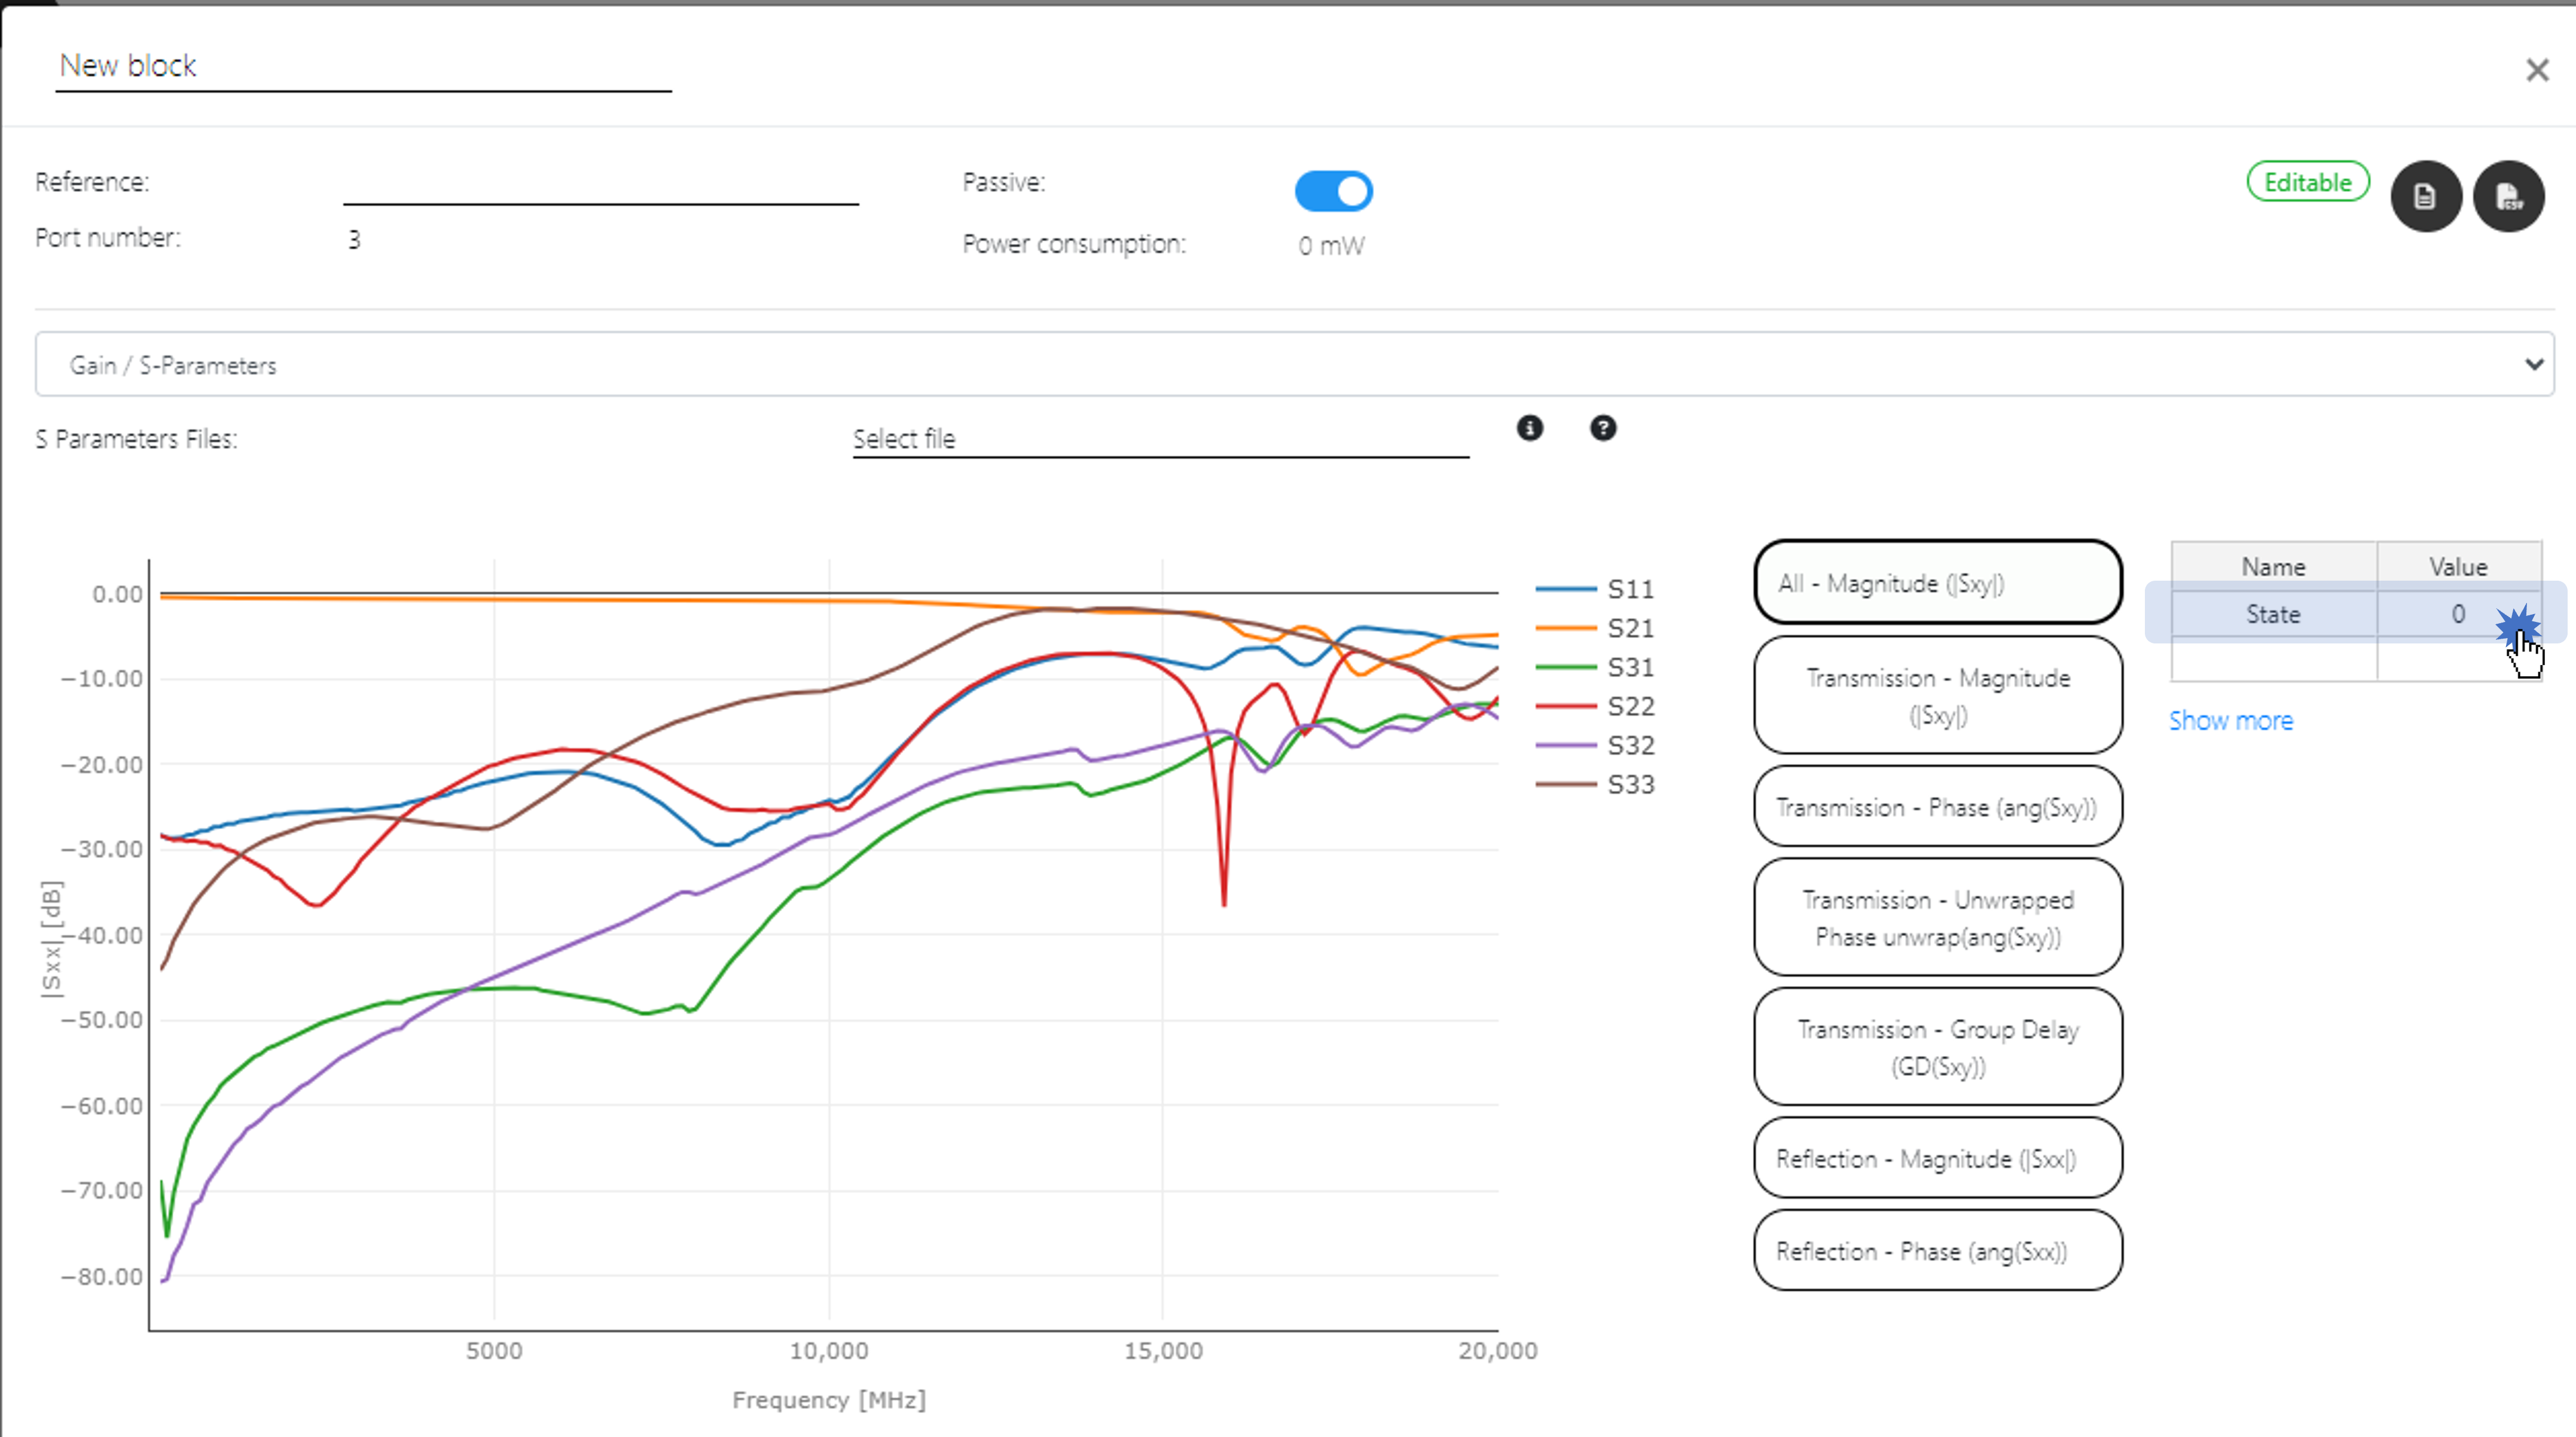Select Transmission - Group Delay view
This screenshot has width=2576, height=1437.
tap(1937, 1047)
